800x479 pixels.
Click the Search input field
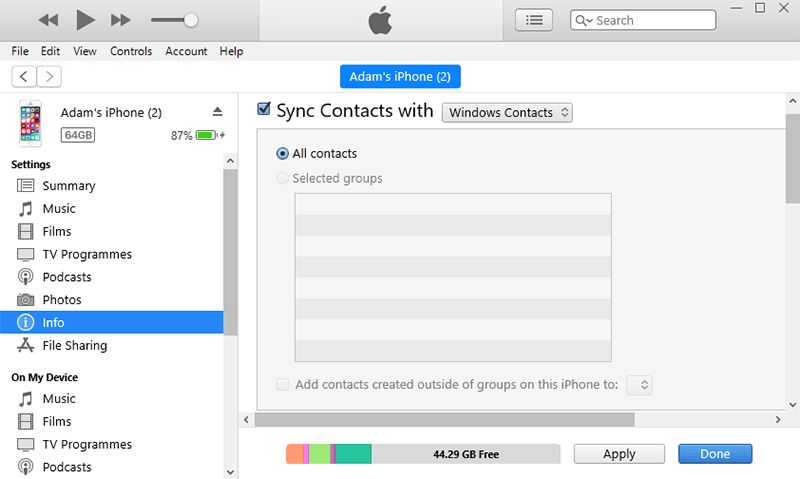643,20
